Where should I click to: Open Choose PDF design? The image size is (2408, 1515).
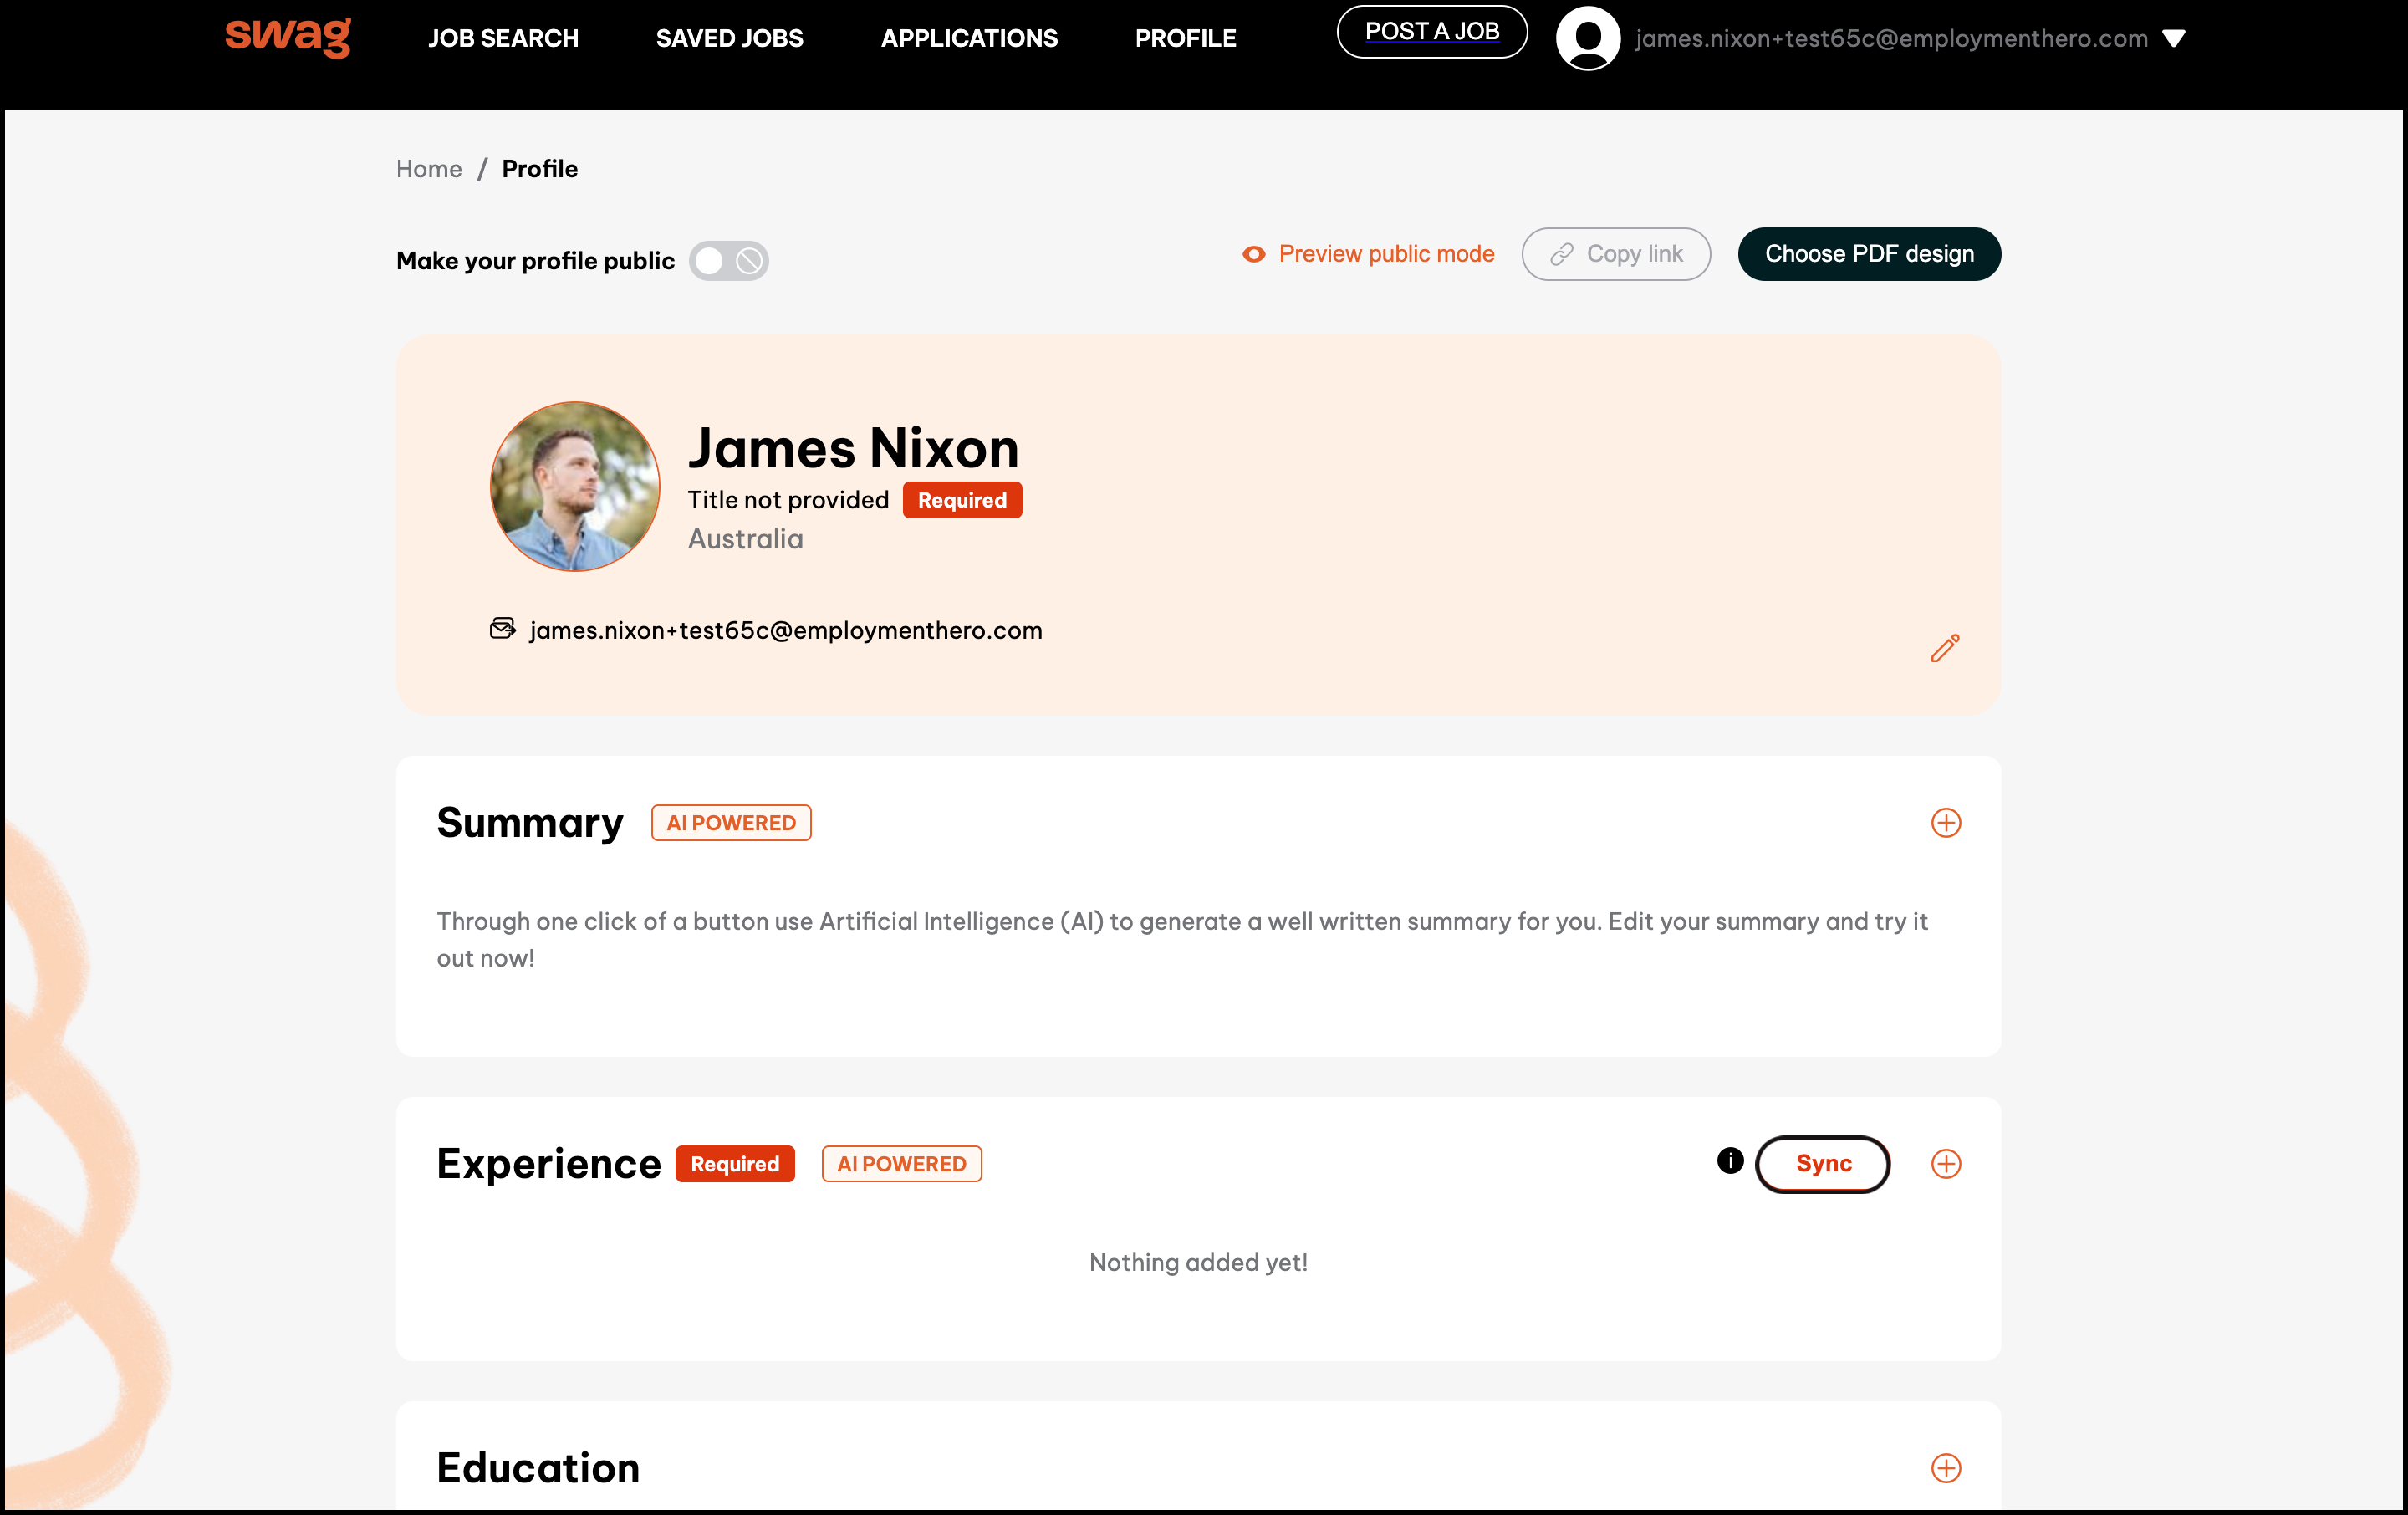click(x=1869, y=254)
